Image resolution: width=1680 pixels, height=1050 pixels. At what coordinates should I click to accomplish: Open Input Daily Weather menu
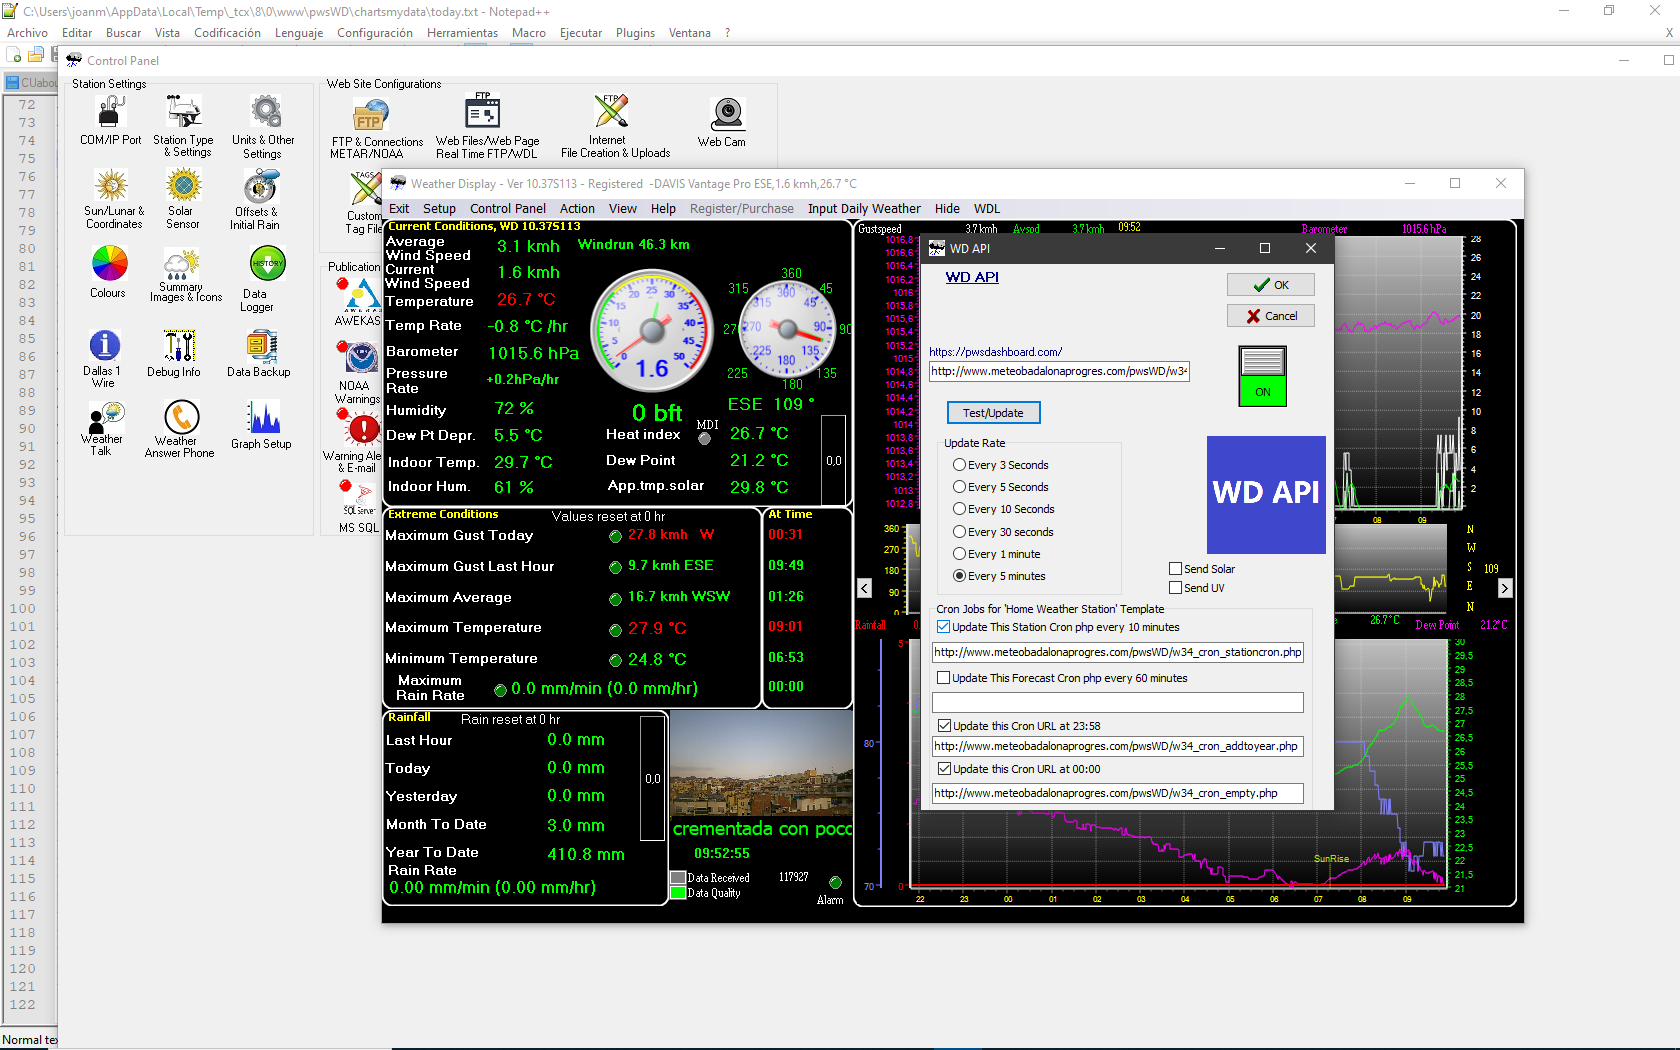[864, 209]
